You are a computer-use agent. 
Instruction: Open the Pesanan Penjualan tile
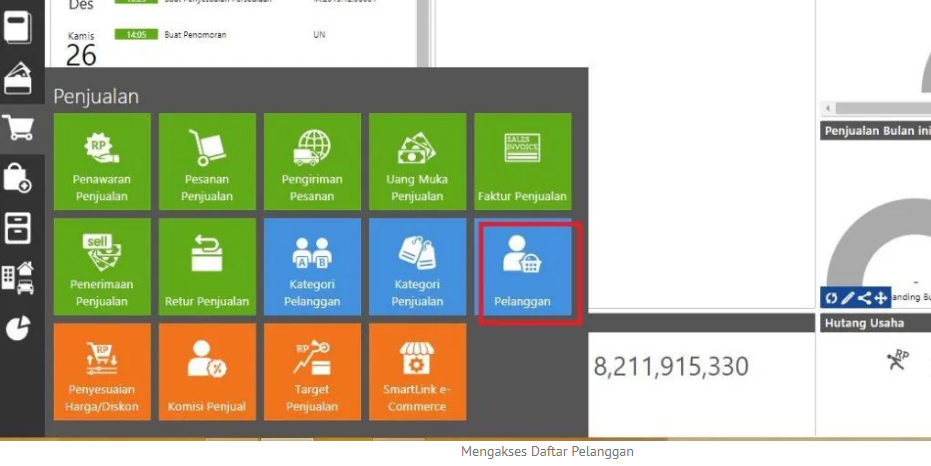pyautogui.click(x=207, y=161)
